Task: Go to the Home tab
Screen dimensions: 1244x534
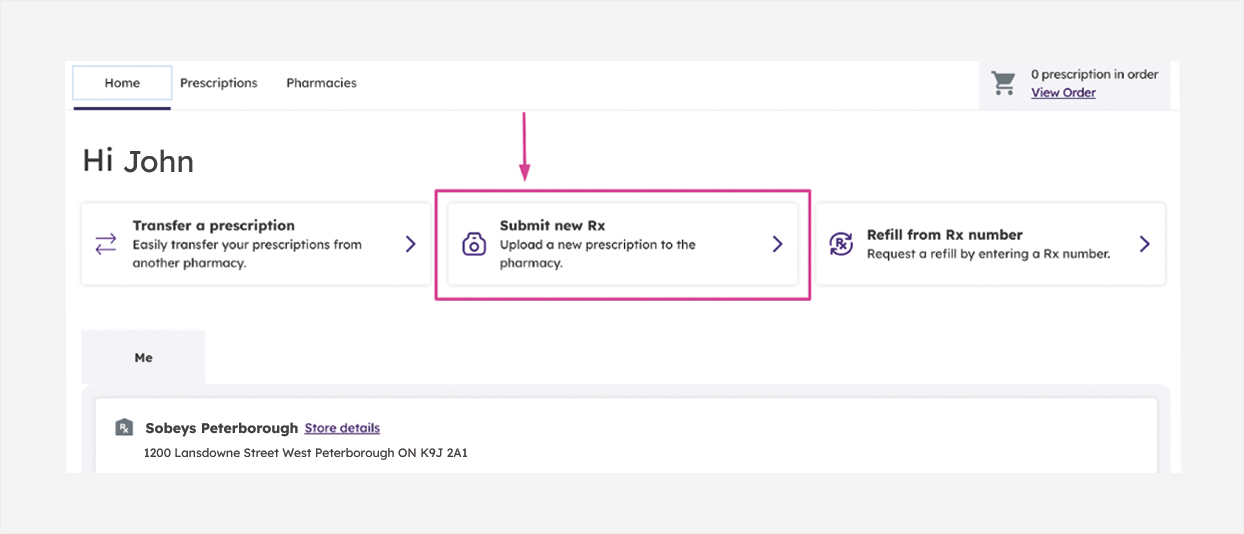Action: tap(122, 83)
